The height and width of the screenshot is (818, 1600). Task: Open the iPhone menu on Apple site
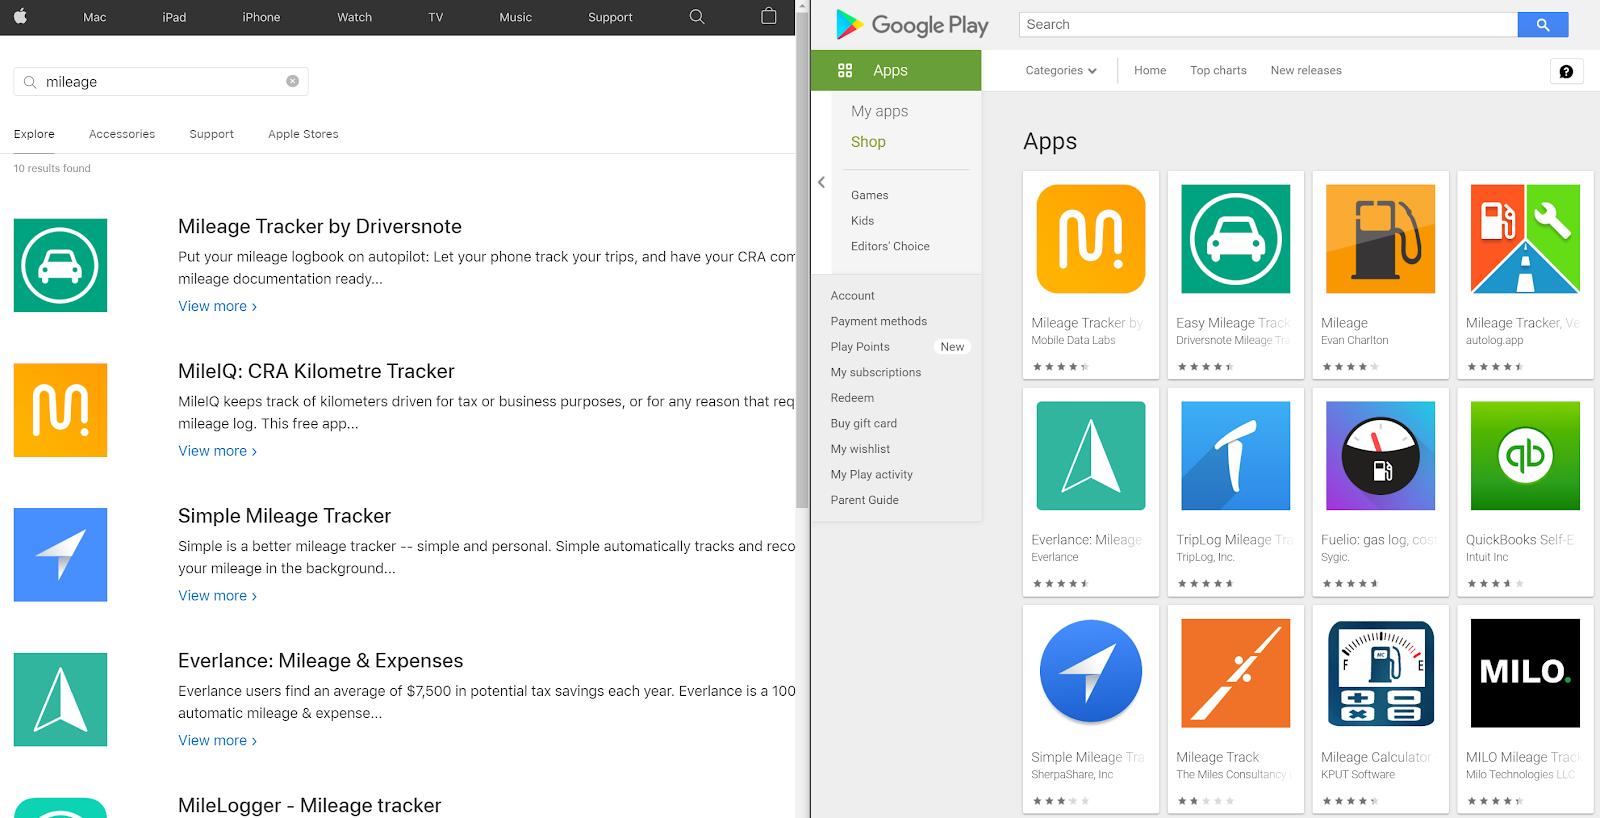pyautogui.click(x=261, y=17)
